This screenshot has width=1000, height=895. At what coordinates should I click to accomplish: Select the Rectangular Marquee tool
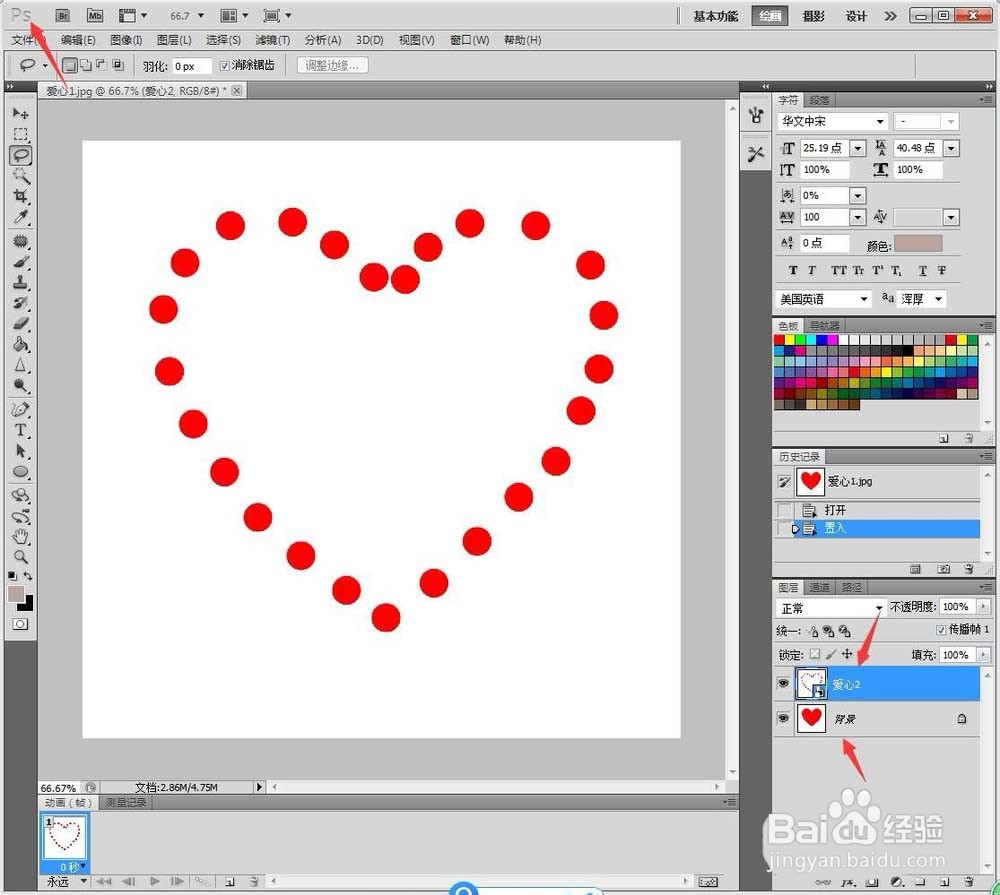(20, 134)
